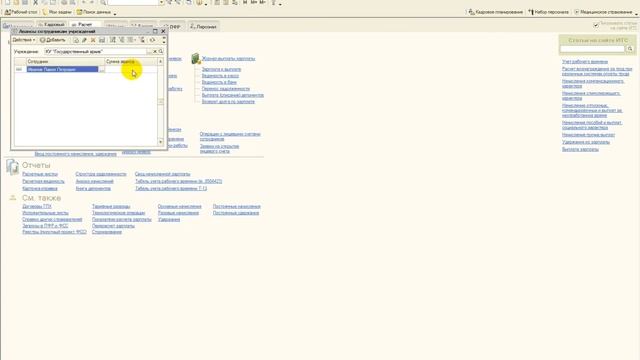The image size is (640, 360).
Task: Open Медицинское страхование toolbar item
Action: [603, 12]
